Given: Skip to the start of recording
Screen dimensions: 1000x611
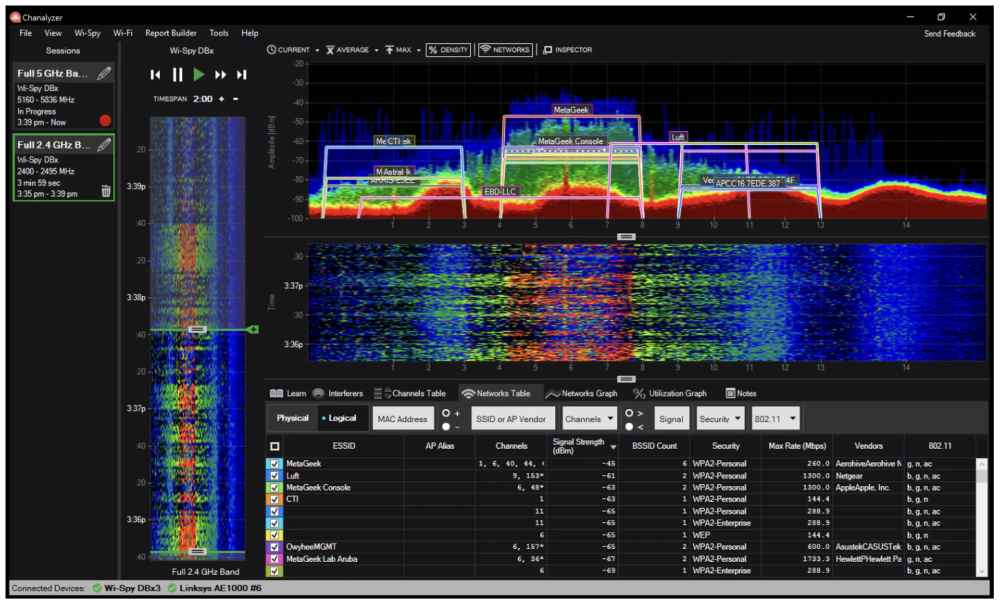Looking at the screenshot, I should (x=155, y=75).
